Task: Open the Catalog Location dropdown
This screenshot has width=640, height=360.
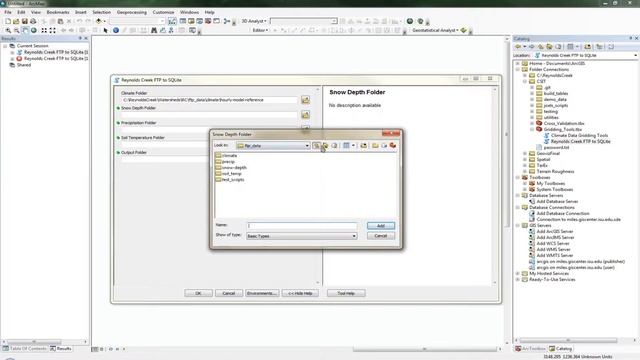Action: click(635, 56)
